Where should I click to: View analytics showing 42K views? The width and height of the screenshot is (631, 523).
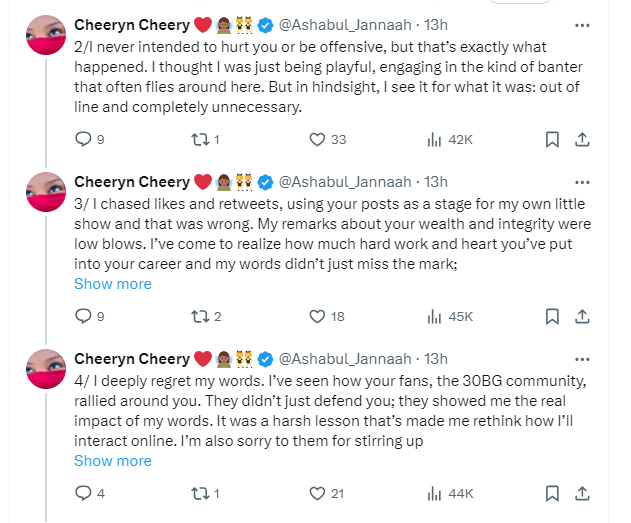pyautogui.click(x=434, y=140)
